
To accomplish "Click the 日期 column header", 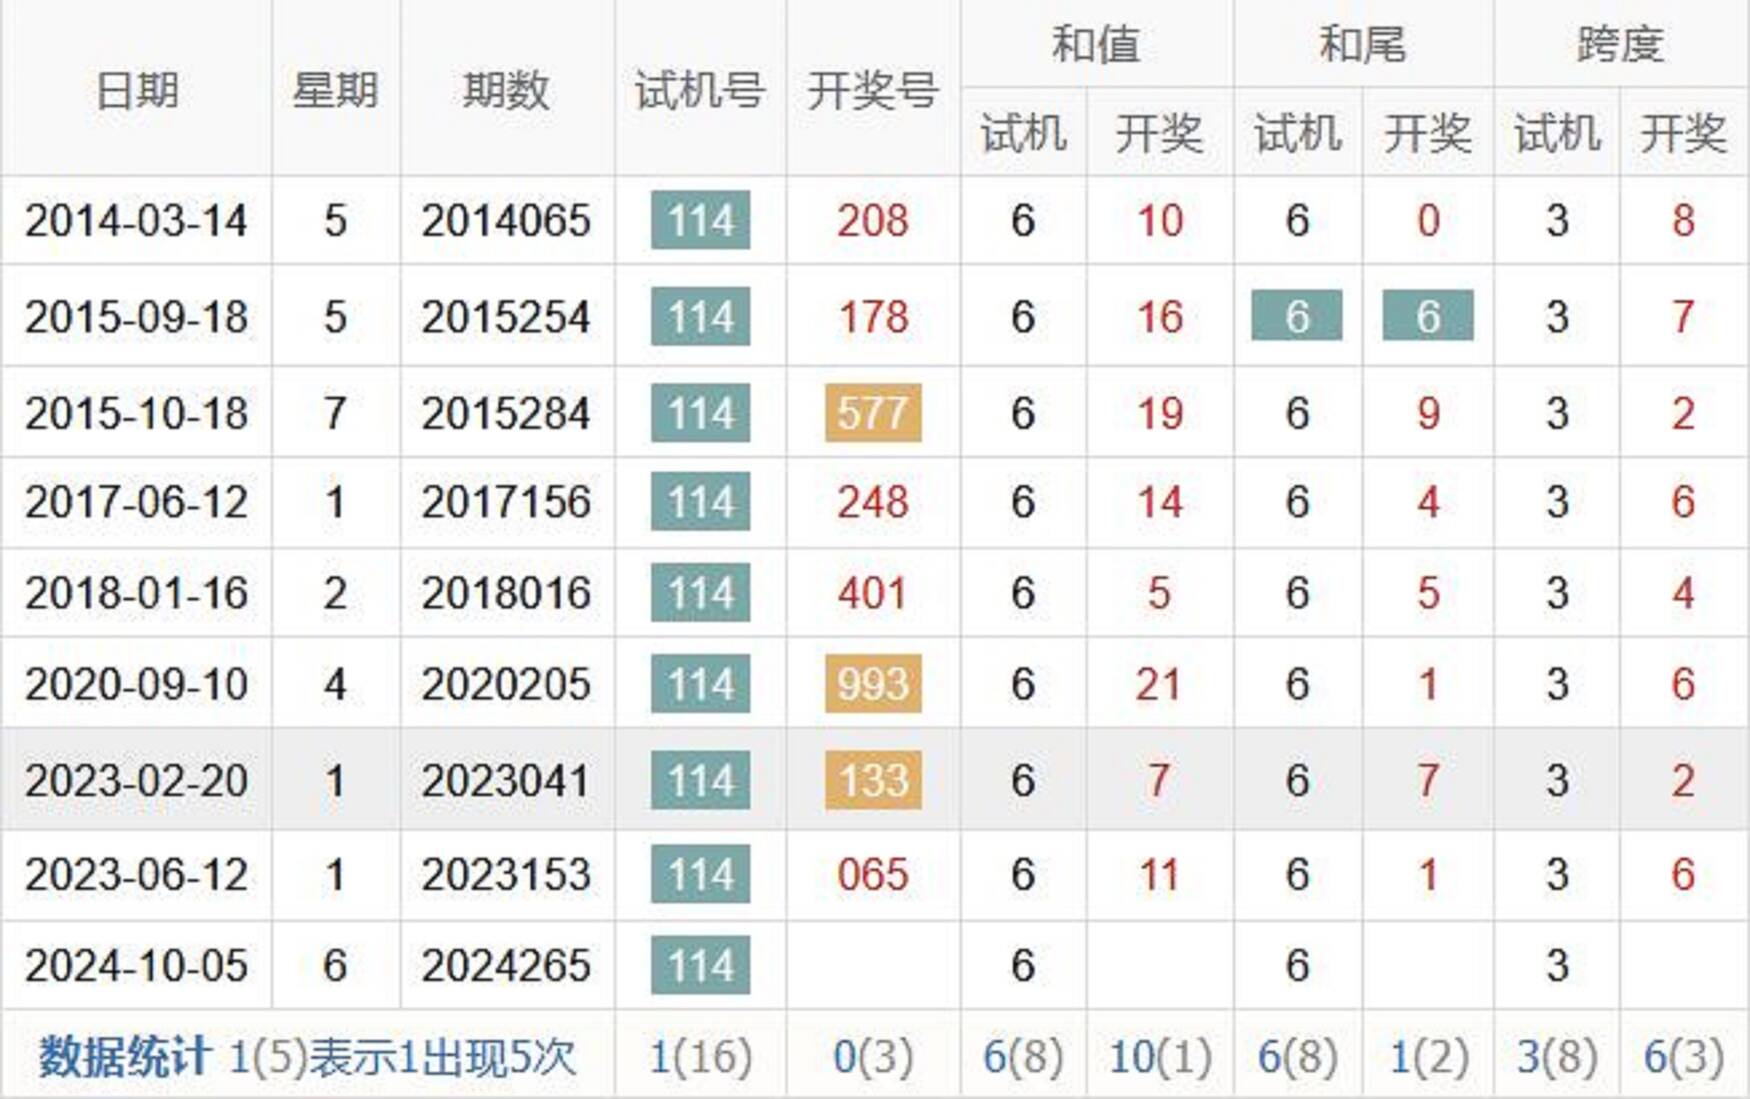I will pos(136,90).
